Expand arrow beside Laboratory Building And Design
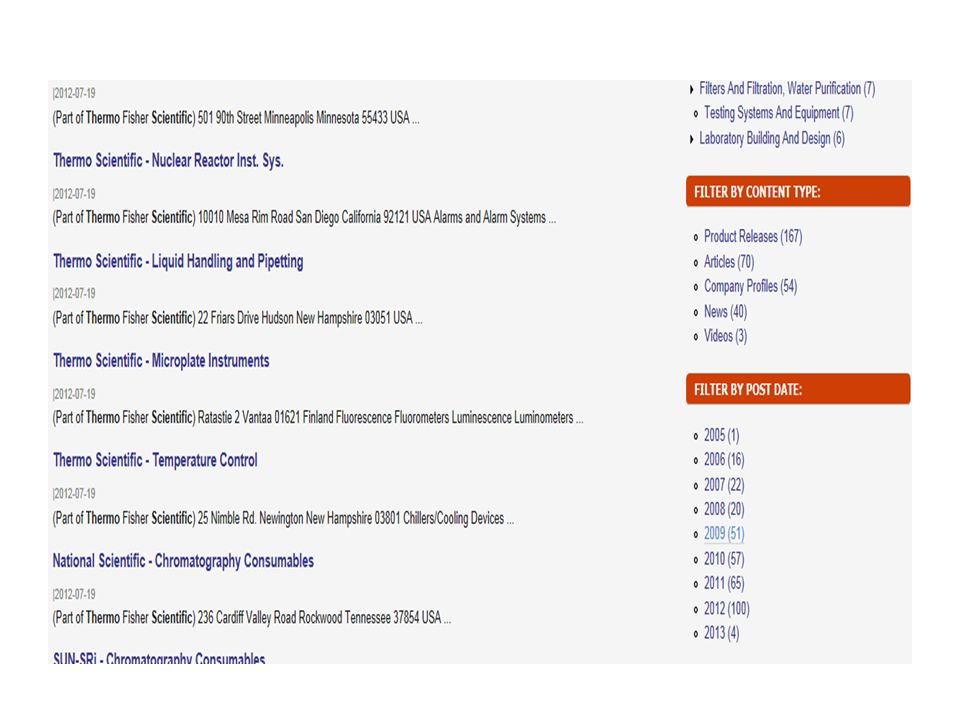960x720 pixels. pyautogui.click(x=692, y=139)
